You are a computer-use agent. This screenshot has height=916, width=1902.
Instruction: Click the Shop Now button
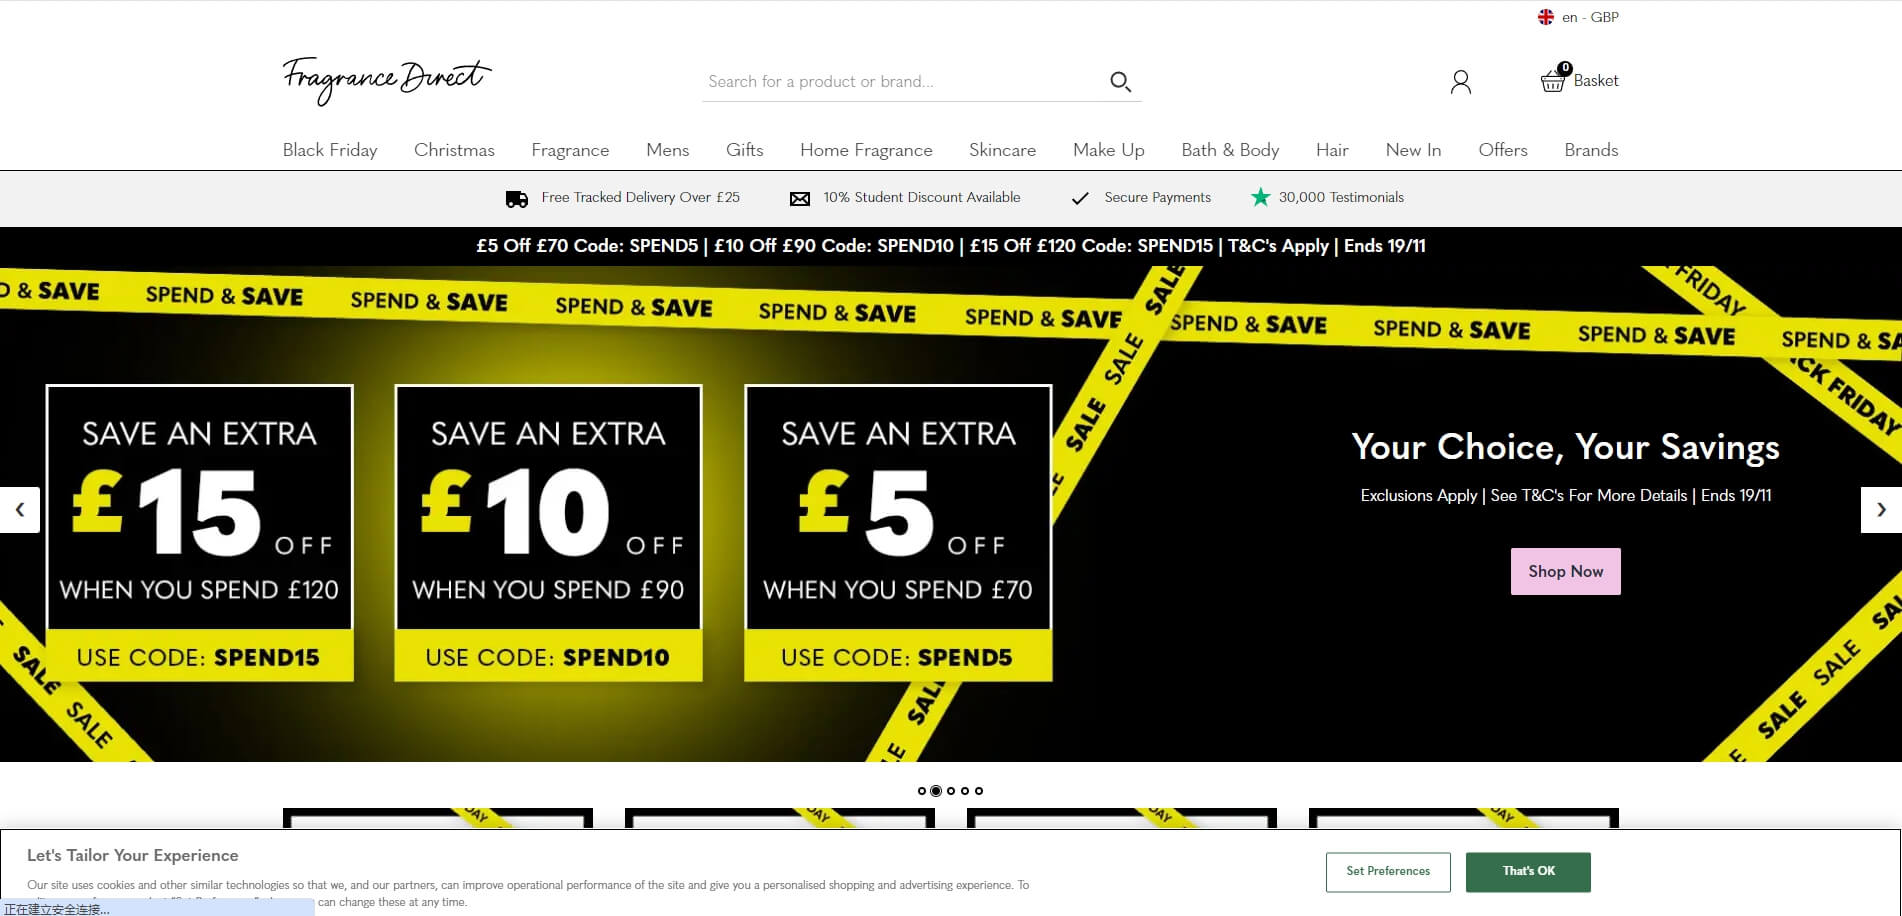(x=1565, y=571)
